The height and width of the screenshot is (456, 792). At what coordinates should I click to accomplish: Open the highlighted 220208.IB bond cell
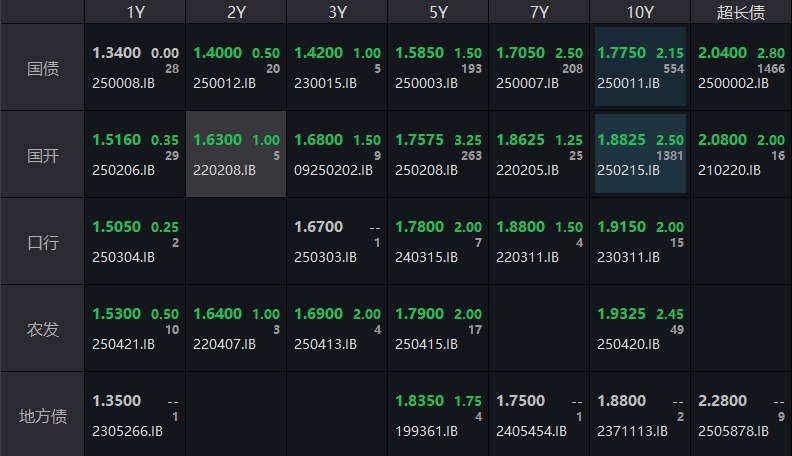click(x=236, y=155)
